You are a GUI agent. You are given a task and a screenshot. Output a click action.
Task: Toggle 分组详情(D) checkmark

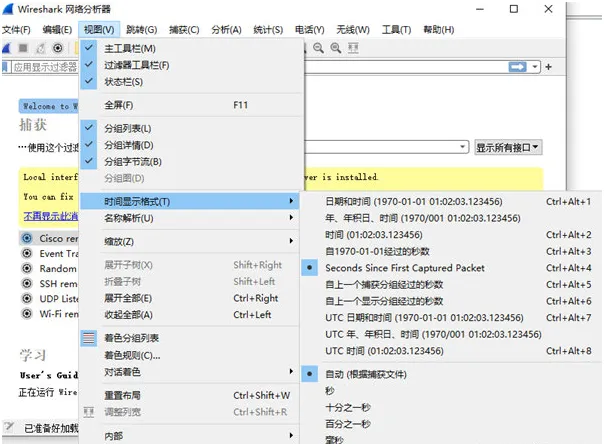(x=89, y=144)
